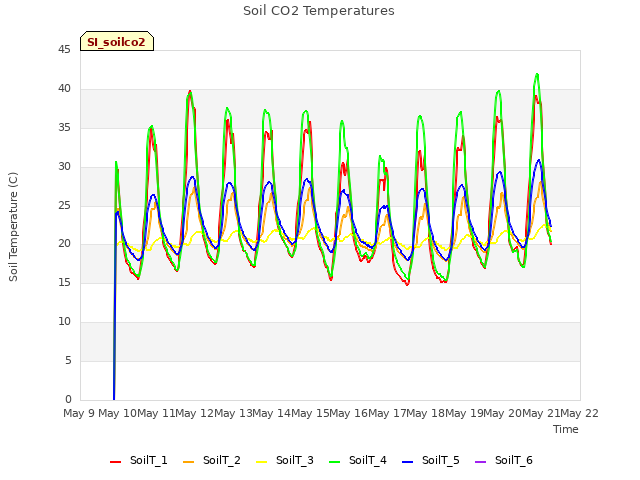640x480 pixels.
Task: Toggle SoilT_3 series in the legend
Action: [285, 460]
